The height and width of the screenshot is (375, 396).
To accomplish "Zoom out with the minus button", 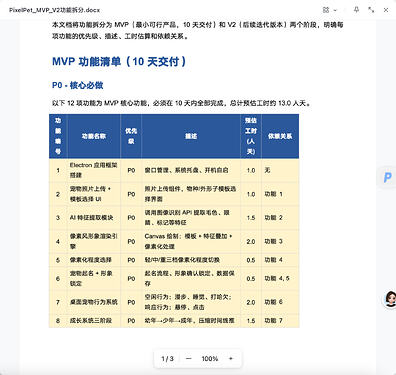I will pyautogui.click(x=188, y=359).
